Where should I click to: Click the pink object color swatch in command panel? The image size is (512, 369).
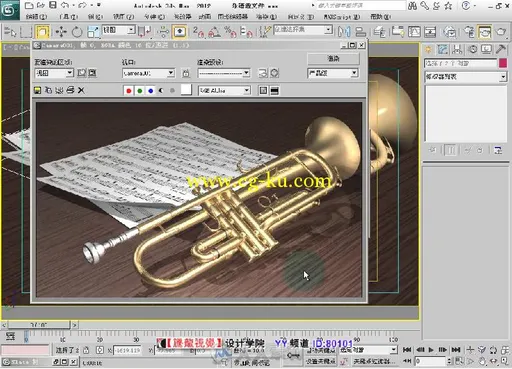(503, 63)
